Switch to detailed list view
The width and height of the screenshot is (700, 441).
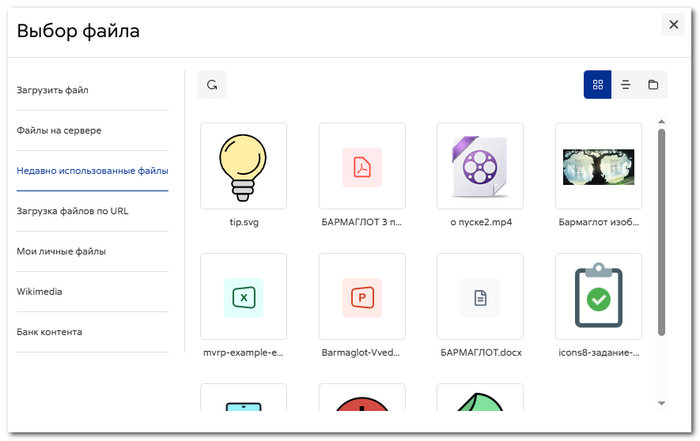[x=625, y=84]
